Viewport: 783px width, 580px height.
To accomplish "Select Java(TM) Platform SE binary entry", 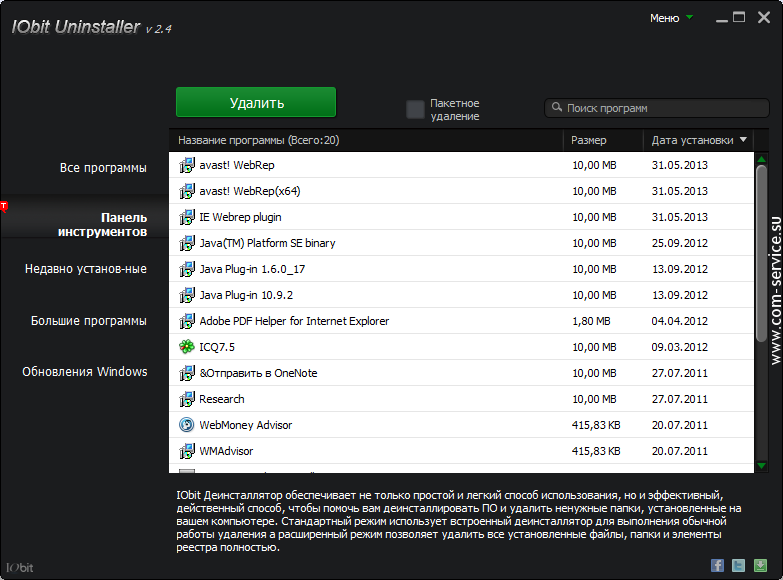I will tap(267, 243).
